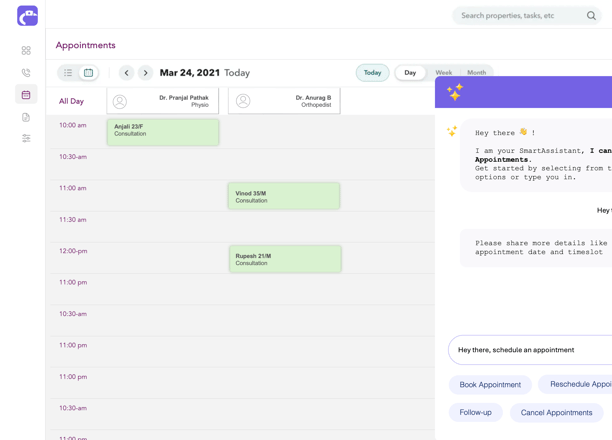Click the search magnifier icon

(x=591, y=16)
